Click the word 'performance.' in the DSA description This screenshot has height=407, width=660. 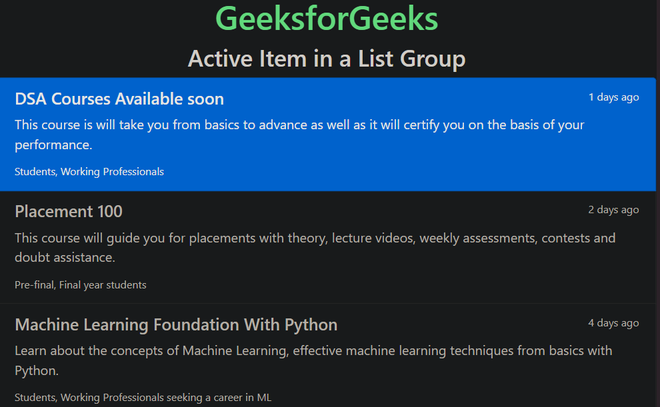(53, 145)
